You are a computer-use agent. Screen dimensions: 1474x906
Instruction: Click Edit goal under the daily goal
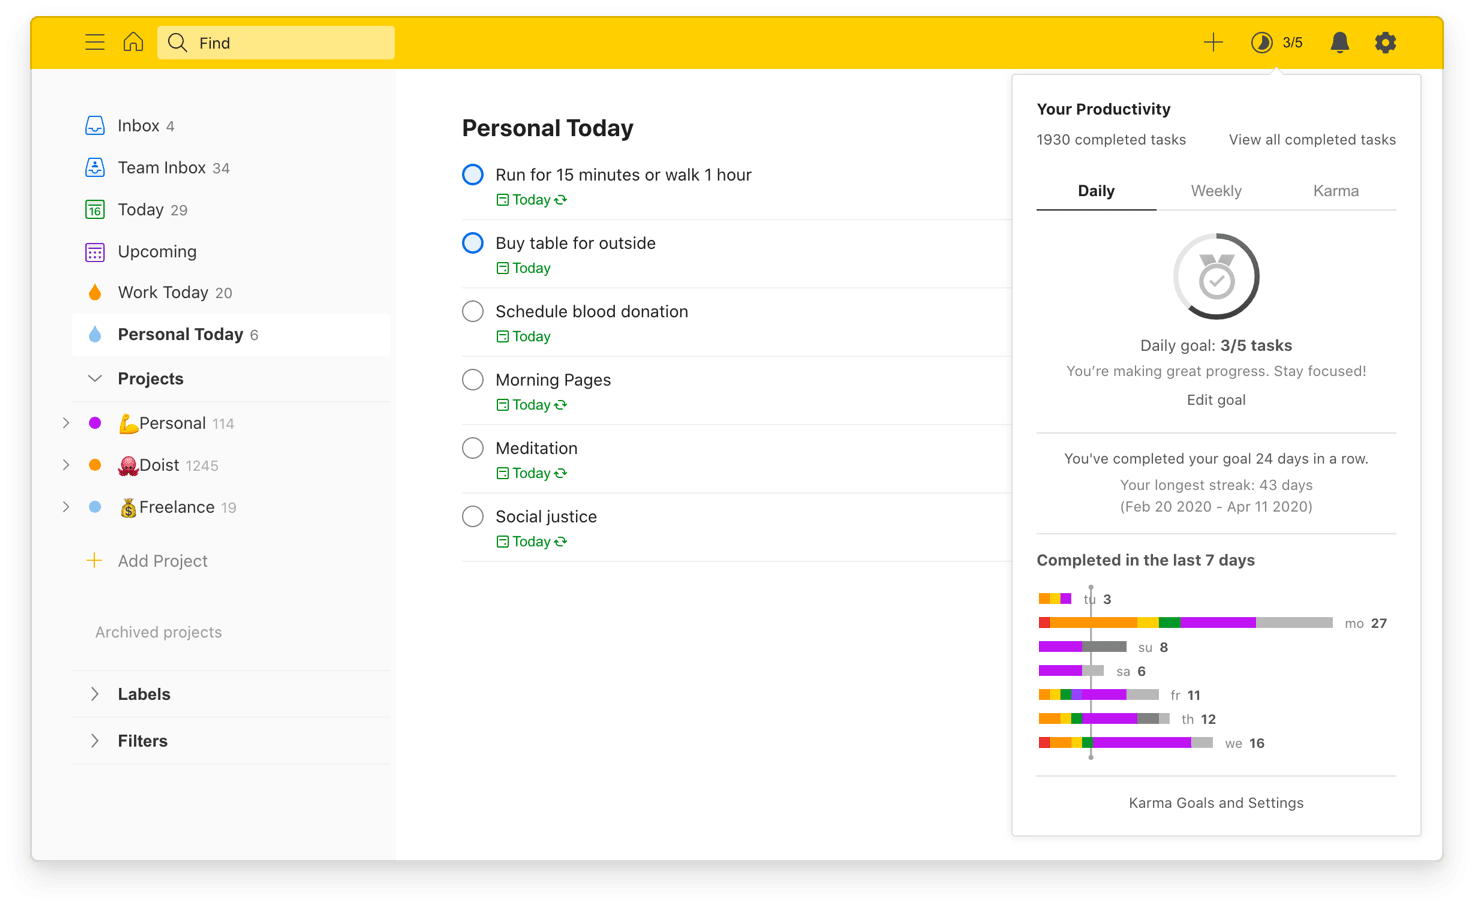pos(1216,399)
